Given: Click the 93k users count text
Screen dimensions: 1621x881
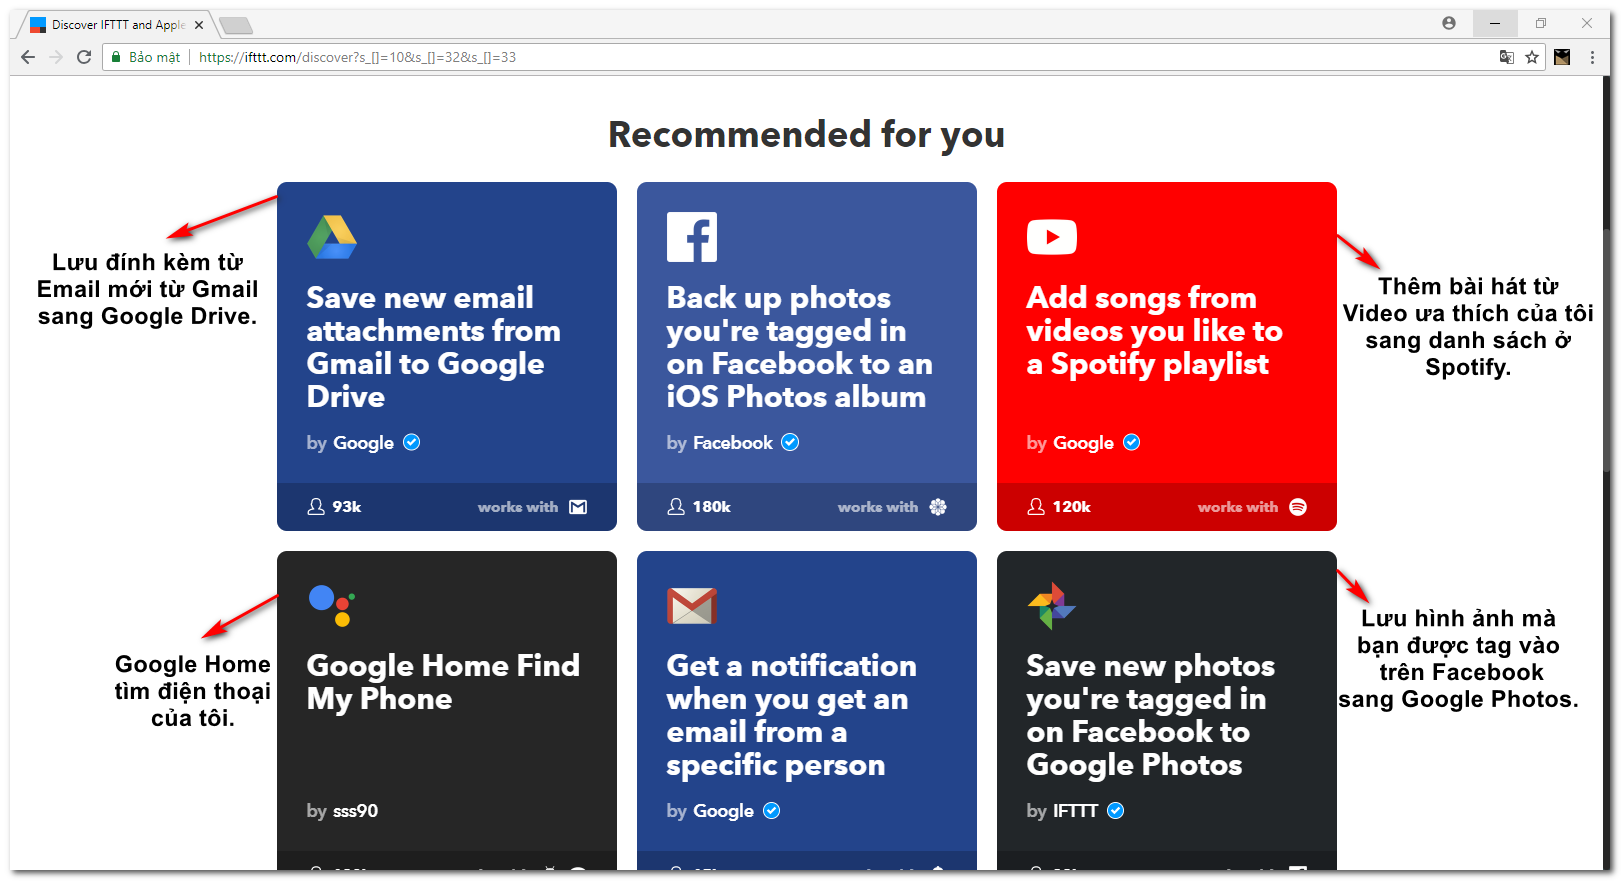Looking at the screenshot, I should pos(347,507).
